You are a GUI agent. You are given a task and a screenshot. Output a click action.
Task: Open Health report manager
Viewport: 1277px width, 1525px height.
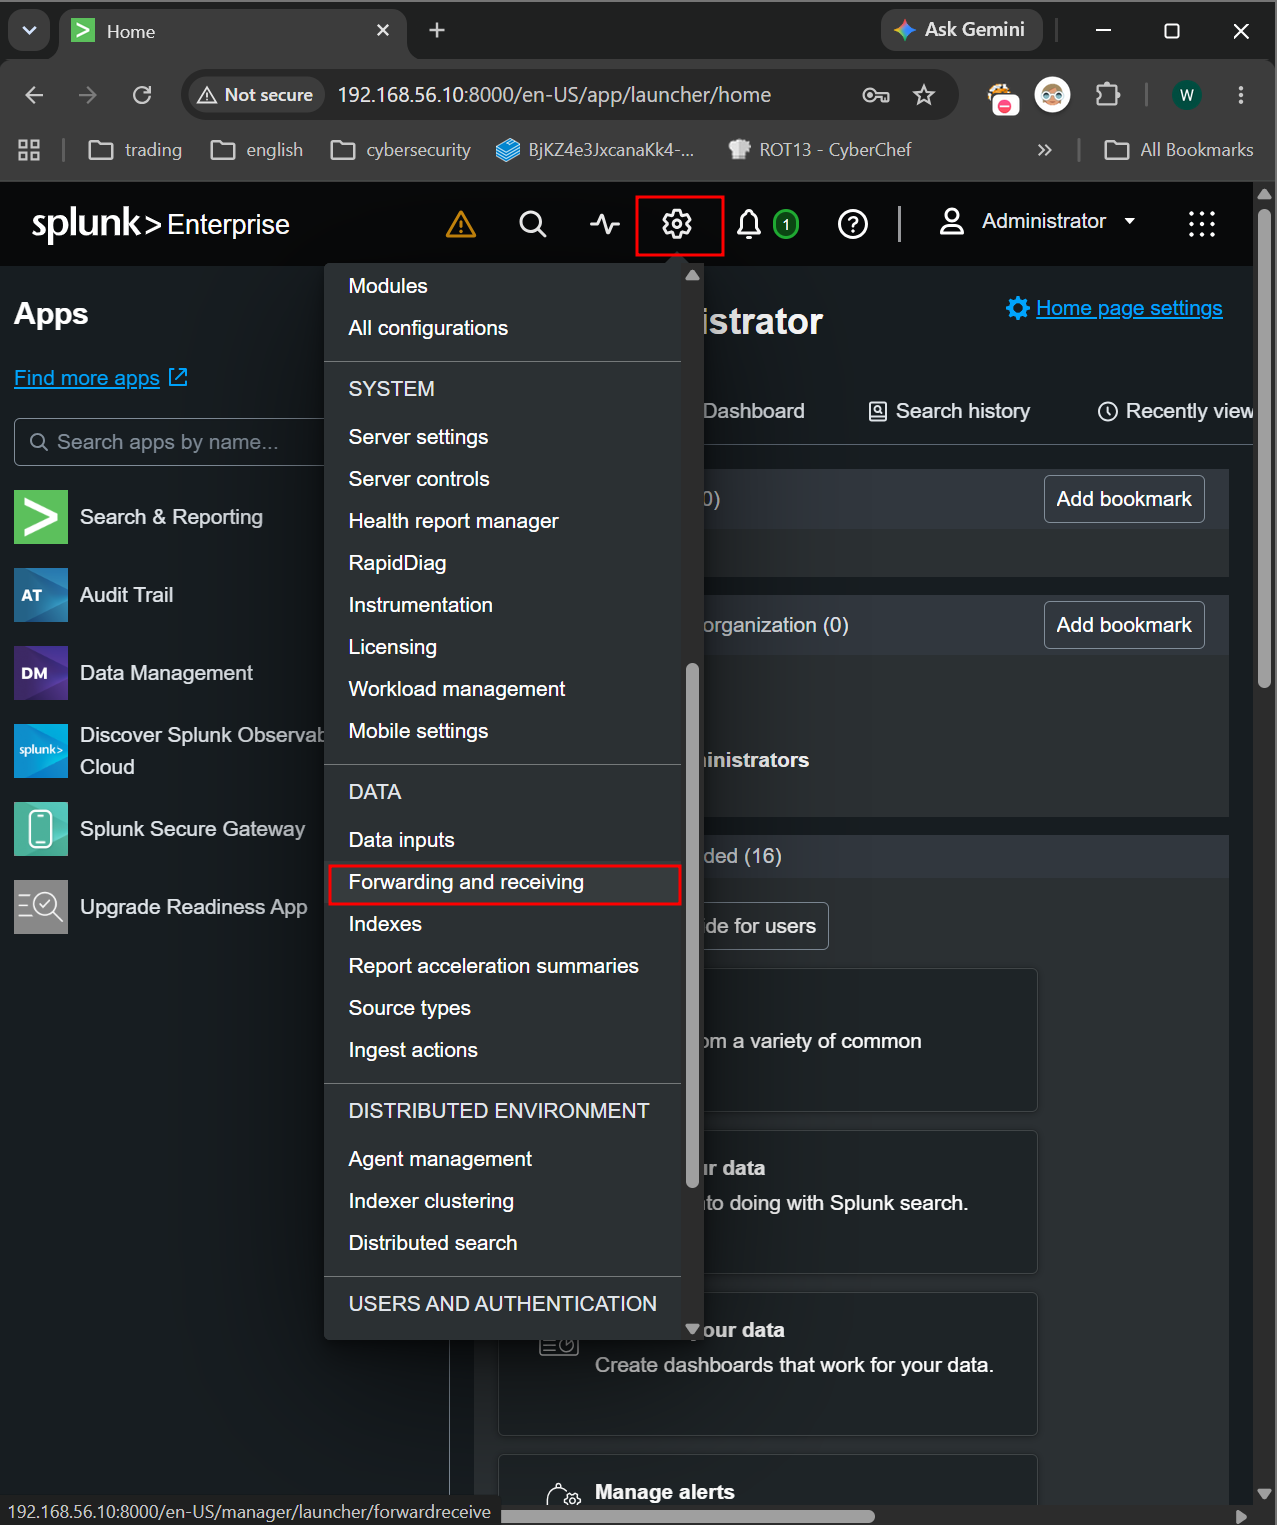(453, 521)
